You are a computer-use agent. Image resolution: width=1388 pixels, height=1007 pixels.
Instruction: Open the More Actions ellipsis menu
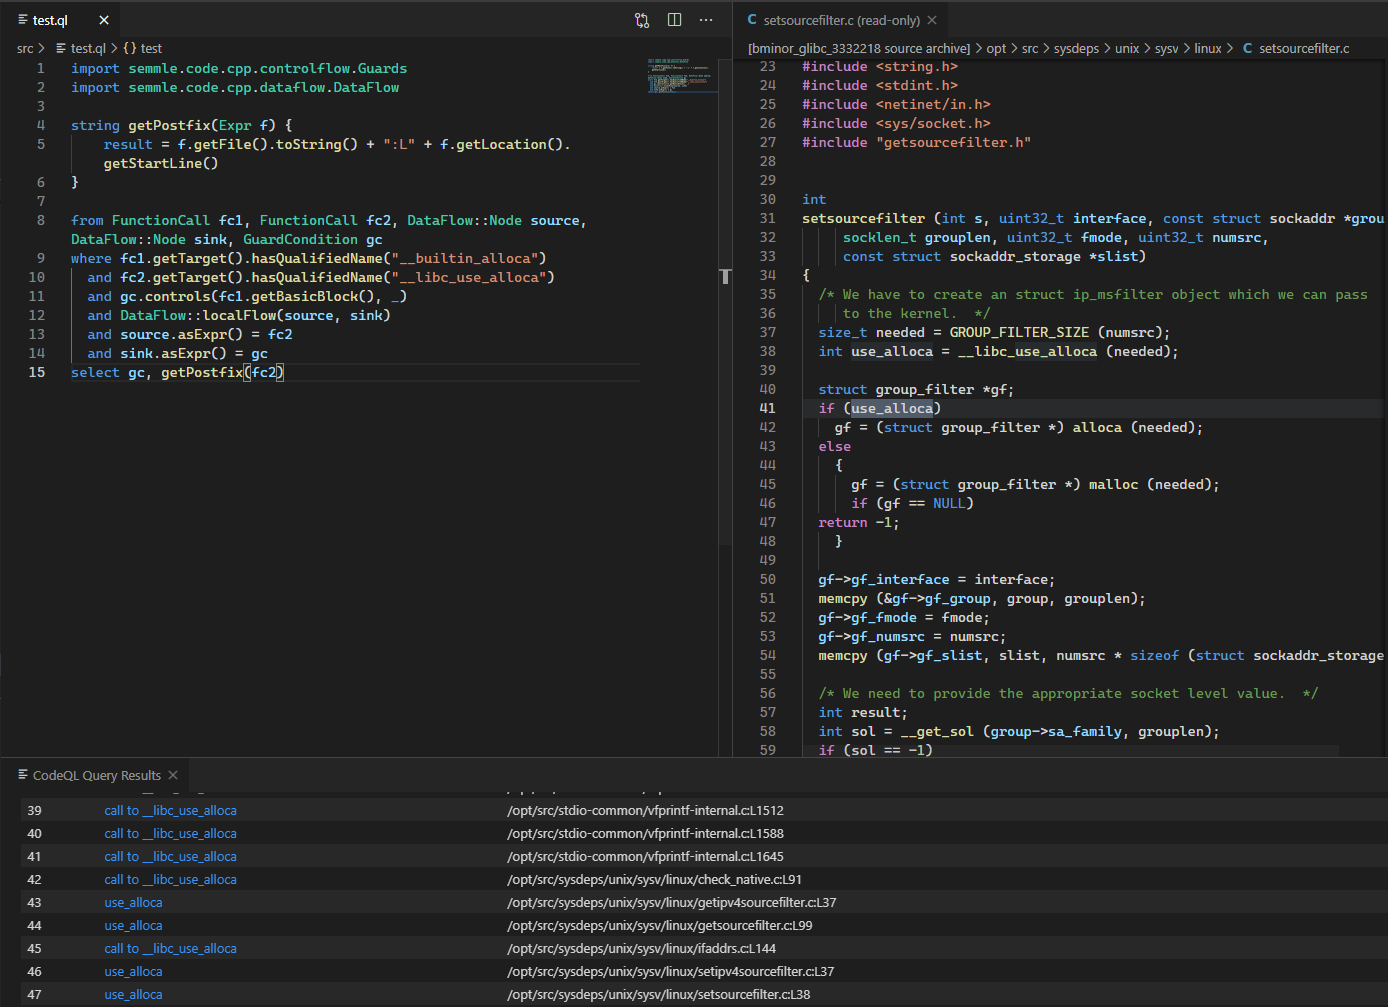(x=706, y=20)
